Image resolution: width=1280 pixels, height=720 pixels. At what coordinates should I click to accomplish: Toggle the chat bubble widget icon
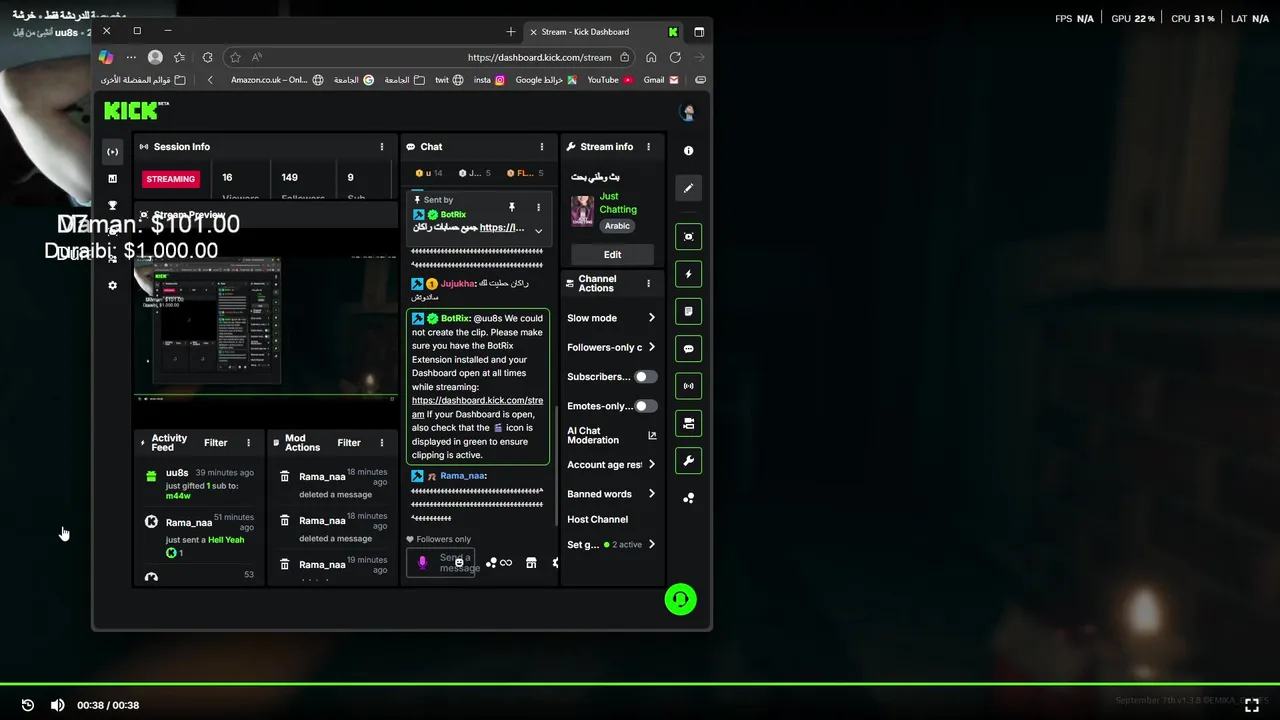point(688,349)
